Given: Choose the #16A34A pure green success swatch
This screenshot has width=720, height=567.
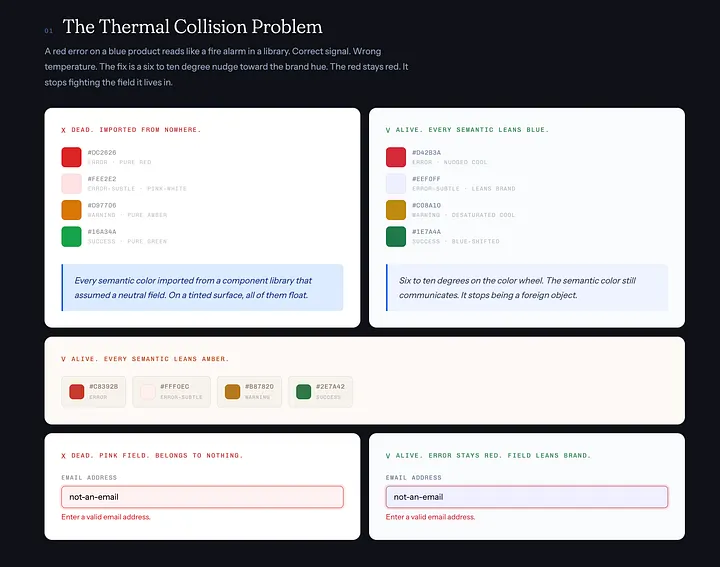Looking at the screenshot, I should point(71,236).
